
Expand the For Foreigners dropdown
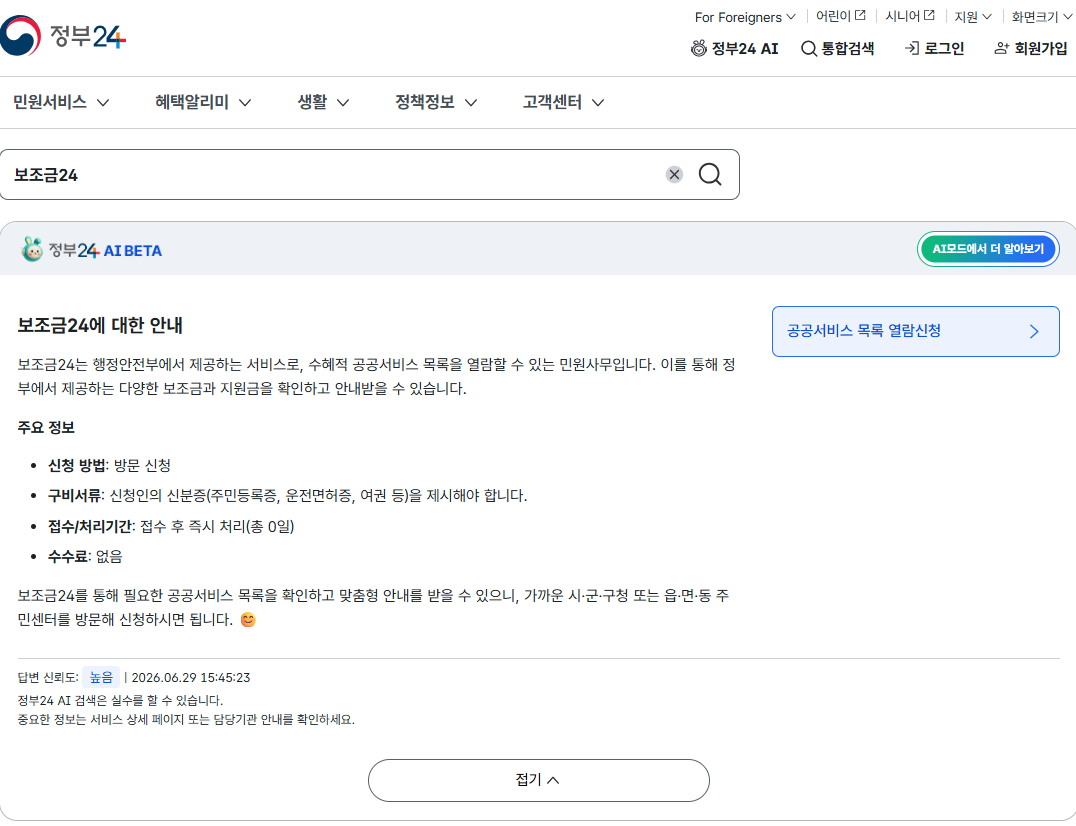(x=745, y=16)
